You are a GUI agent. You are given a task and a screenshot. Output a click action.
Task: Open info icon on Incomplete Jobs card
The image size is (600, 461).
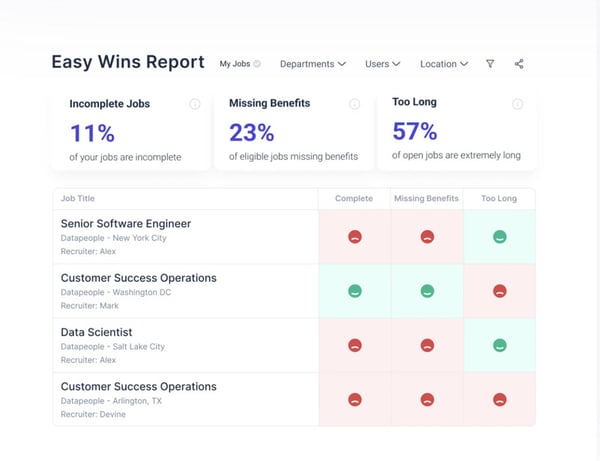coord(194,104)
